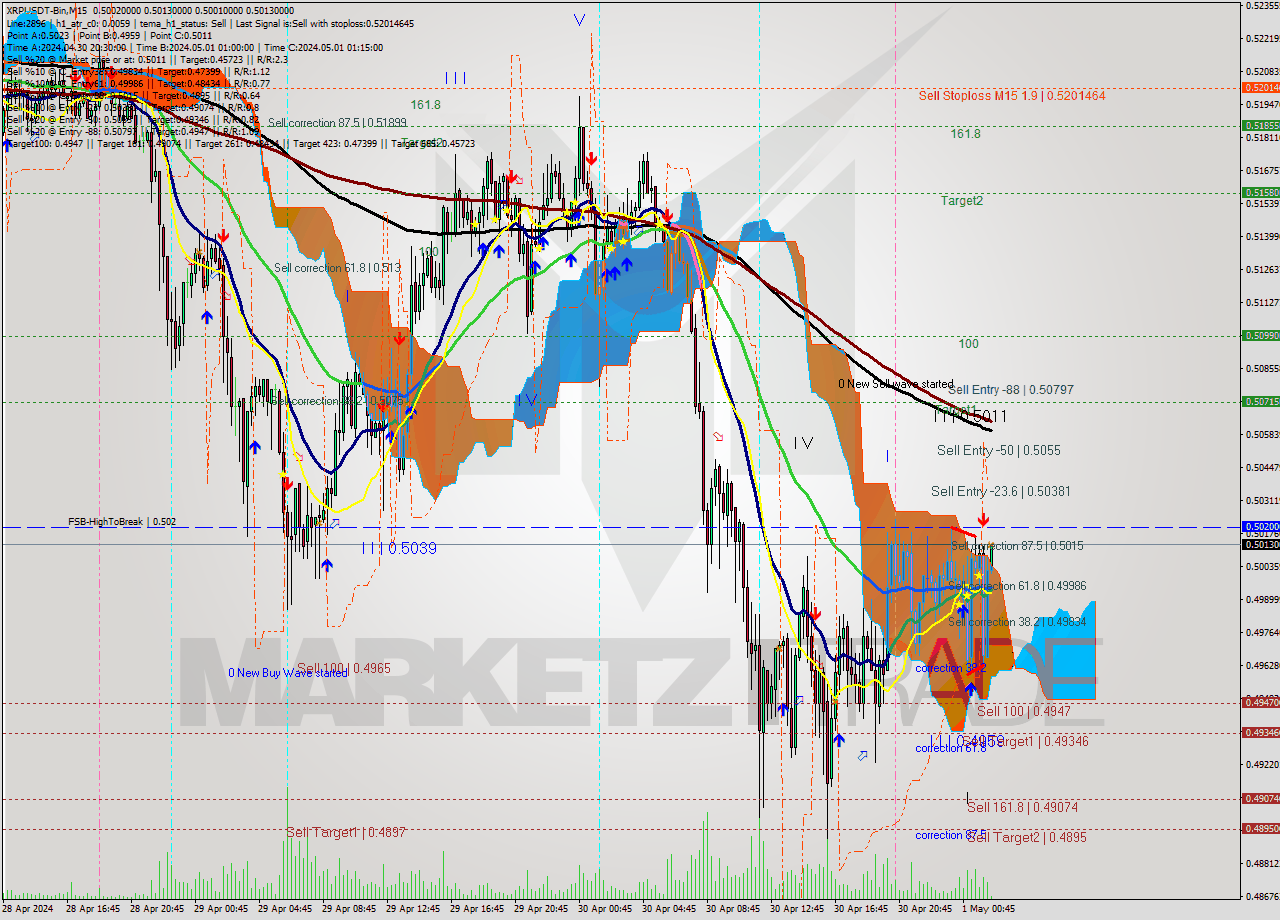The width and height of the screenshot is (1280, 920).
Task: Click the '0 New Sell wave started' label
Action: pos(896,384)
